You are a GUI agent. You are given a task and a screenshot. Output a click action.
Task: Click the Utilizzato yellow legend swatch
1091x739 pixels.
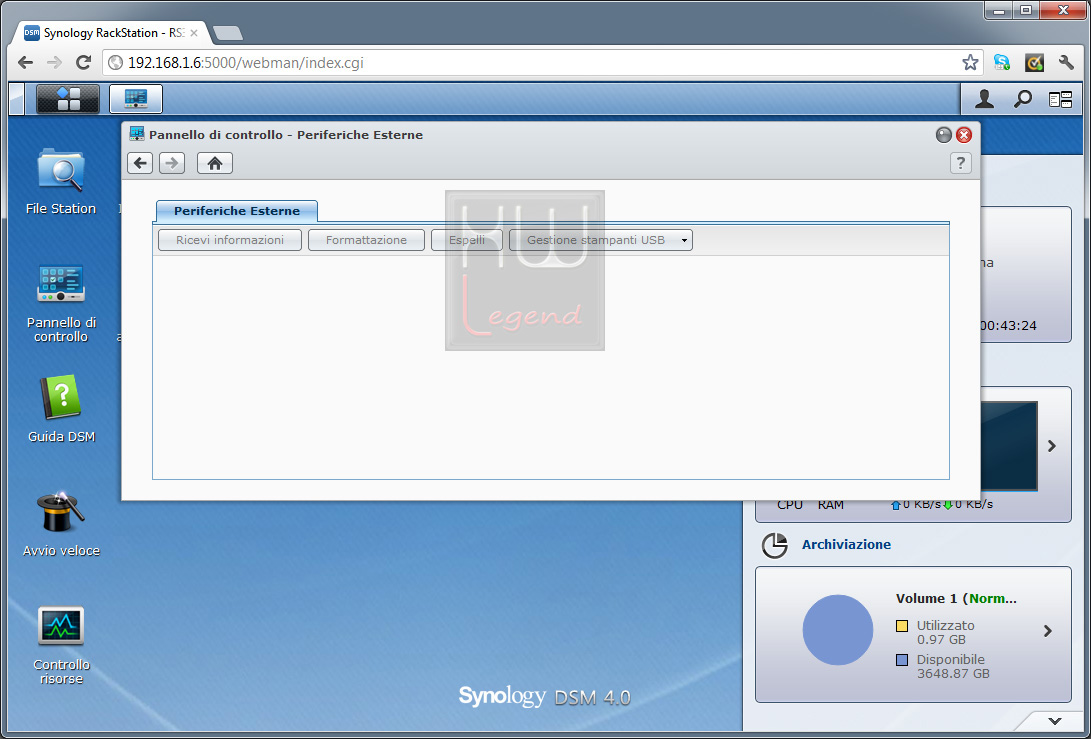click(902, 626)
